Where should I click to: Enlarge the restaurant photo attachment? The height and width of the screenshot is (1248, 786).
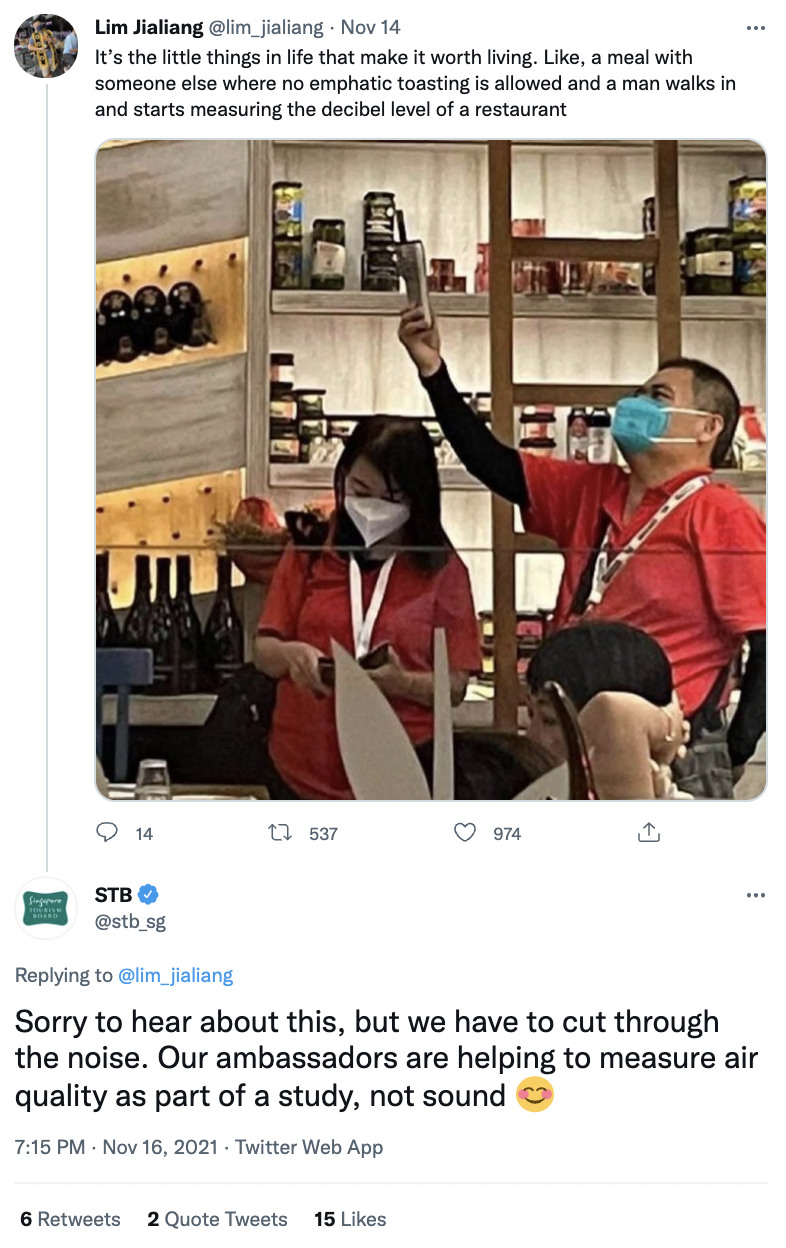point(431,470)
